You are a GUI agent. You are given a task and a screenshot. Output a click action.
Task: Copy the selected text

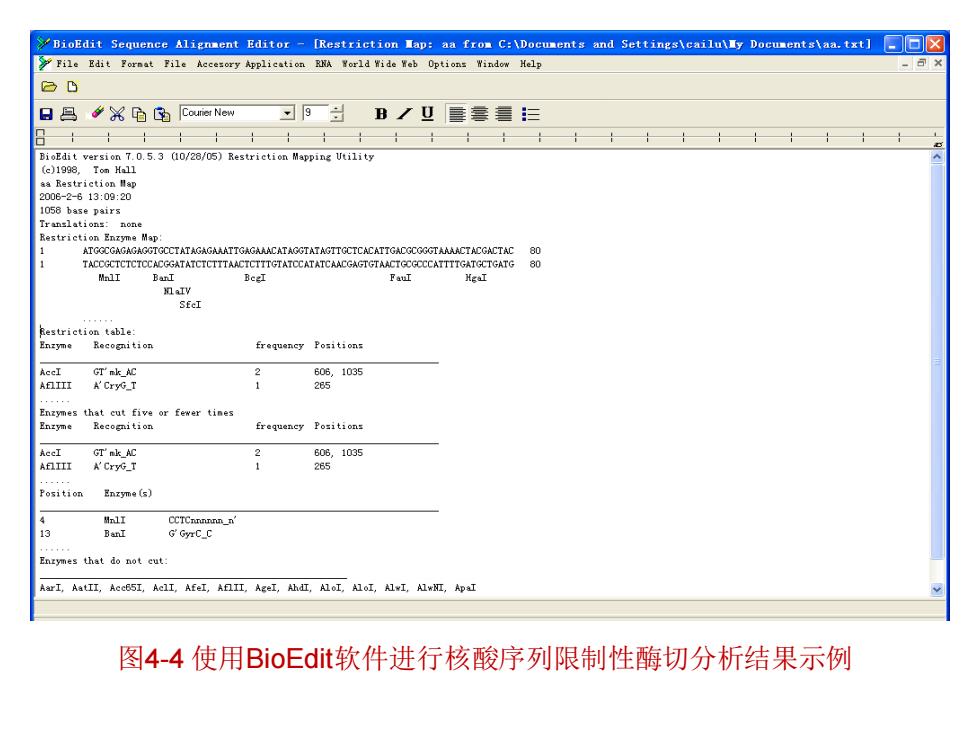tap(139, 114)
